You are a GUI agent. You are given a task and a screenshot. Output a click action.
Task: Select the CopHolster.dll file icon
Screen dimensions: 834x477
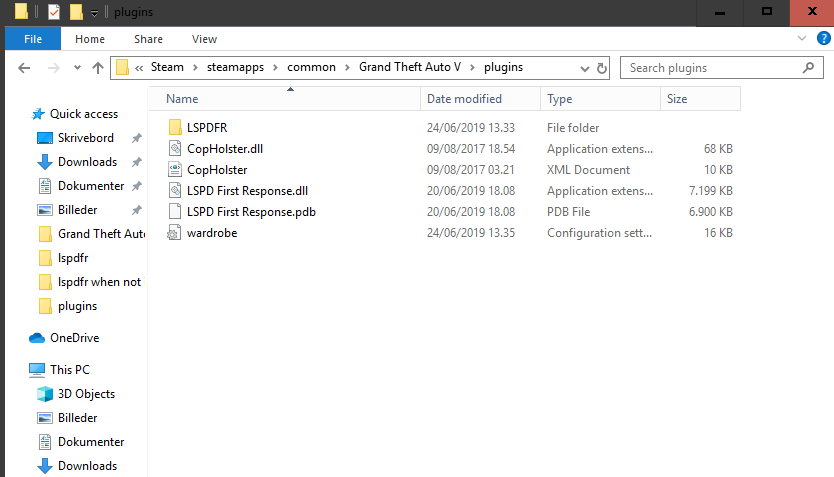(x=174, y=148)
